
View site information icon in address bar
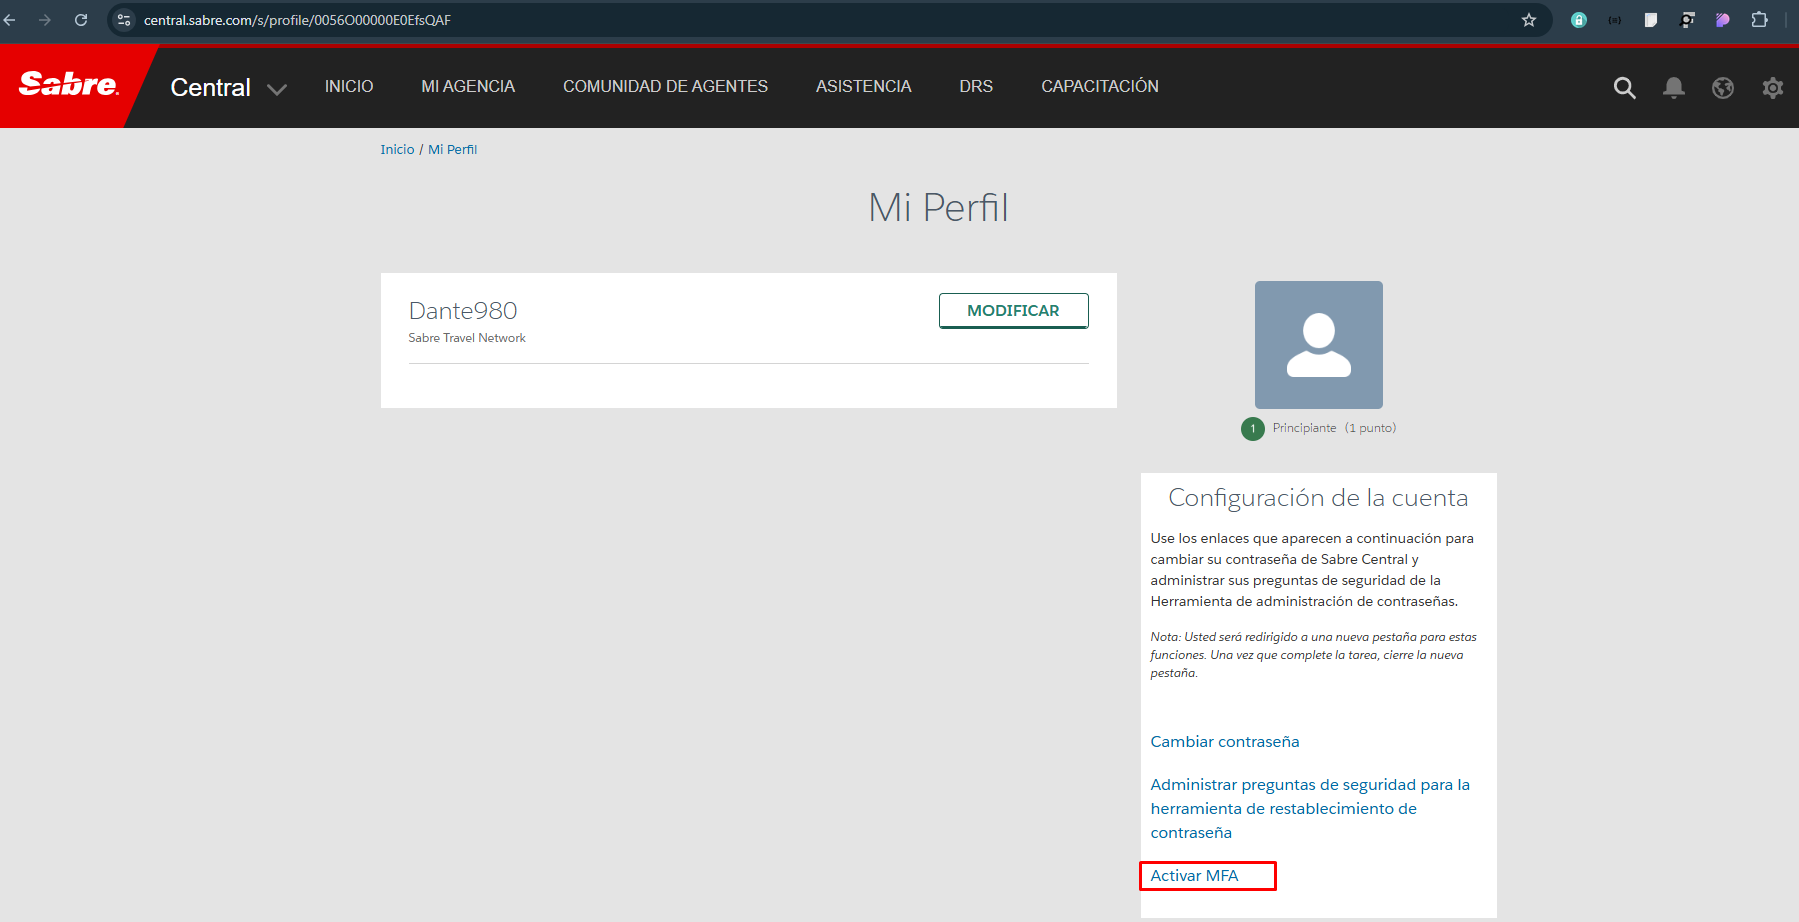point(124,20)
